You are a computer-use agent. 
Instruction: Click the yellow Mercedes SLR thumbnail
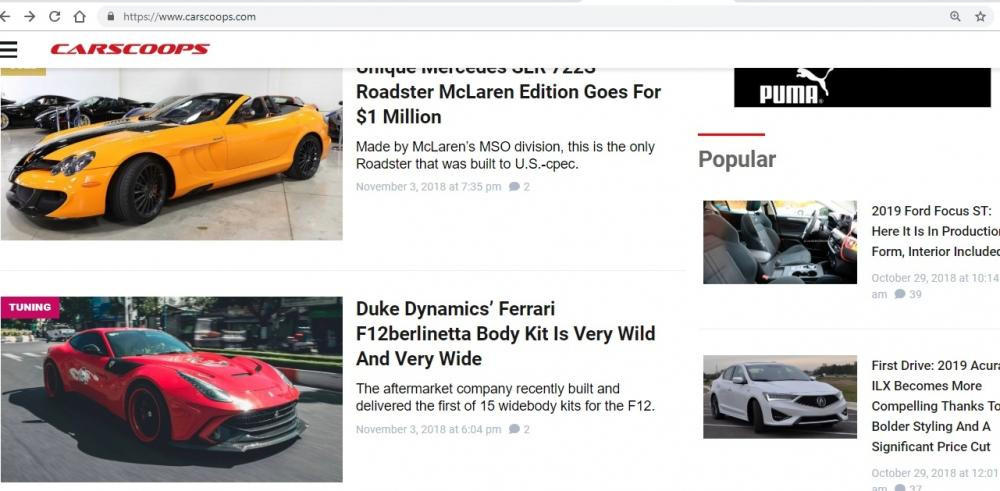(x=171, y=154)
